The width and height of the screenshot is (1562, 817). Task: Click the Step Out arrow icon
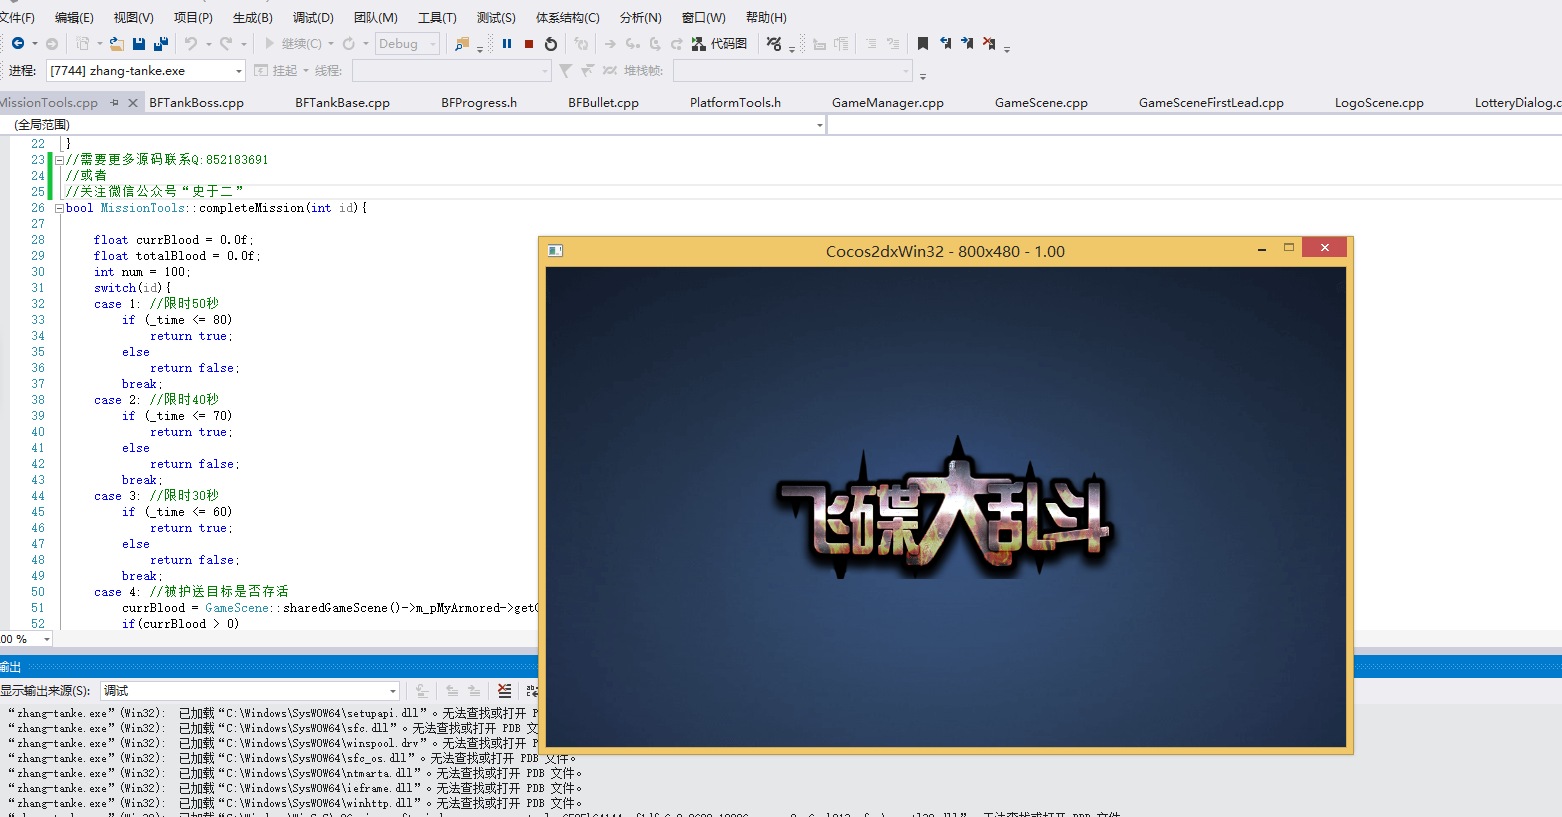click(677, 43)
